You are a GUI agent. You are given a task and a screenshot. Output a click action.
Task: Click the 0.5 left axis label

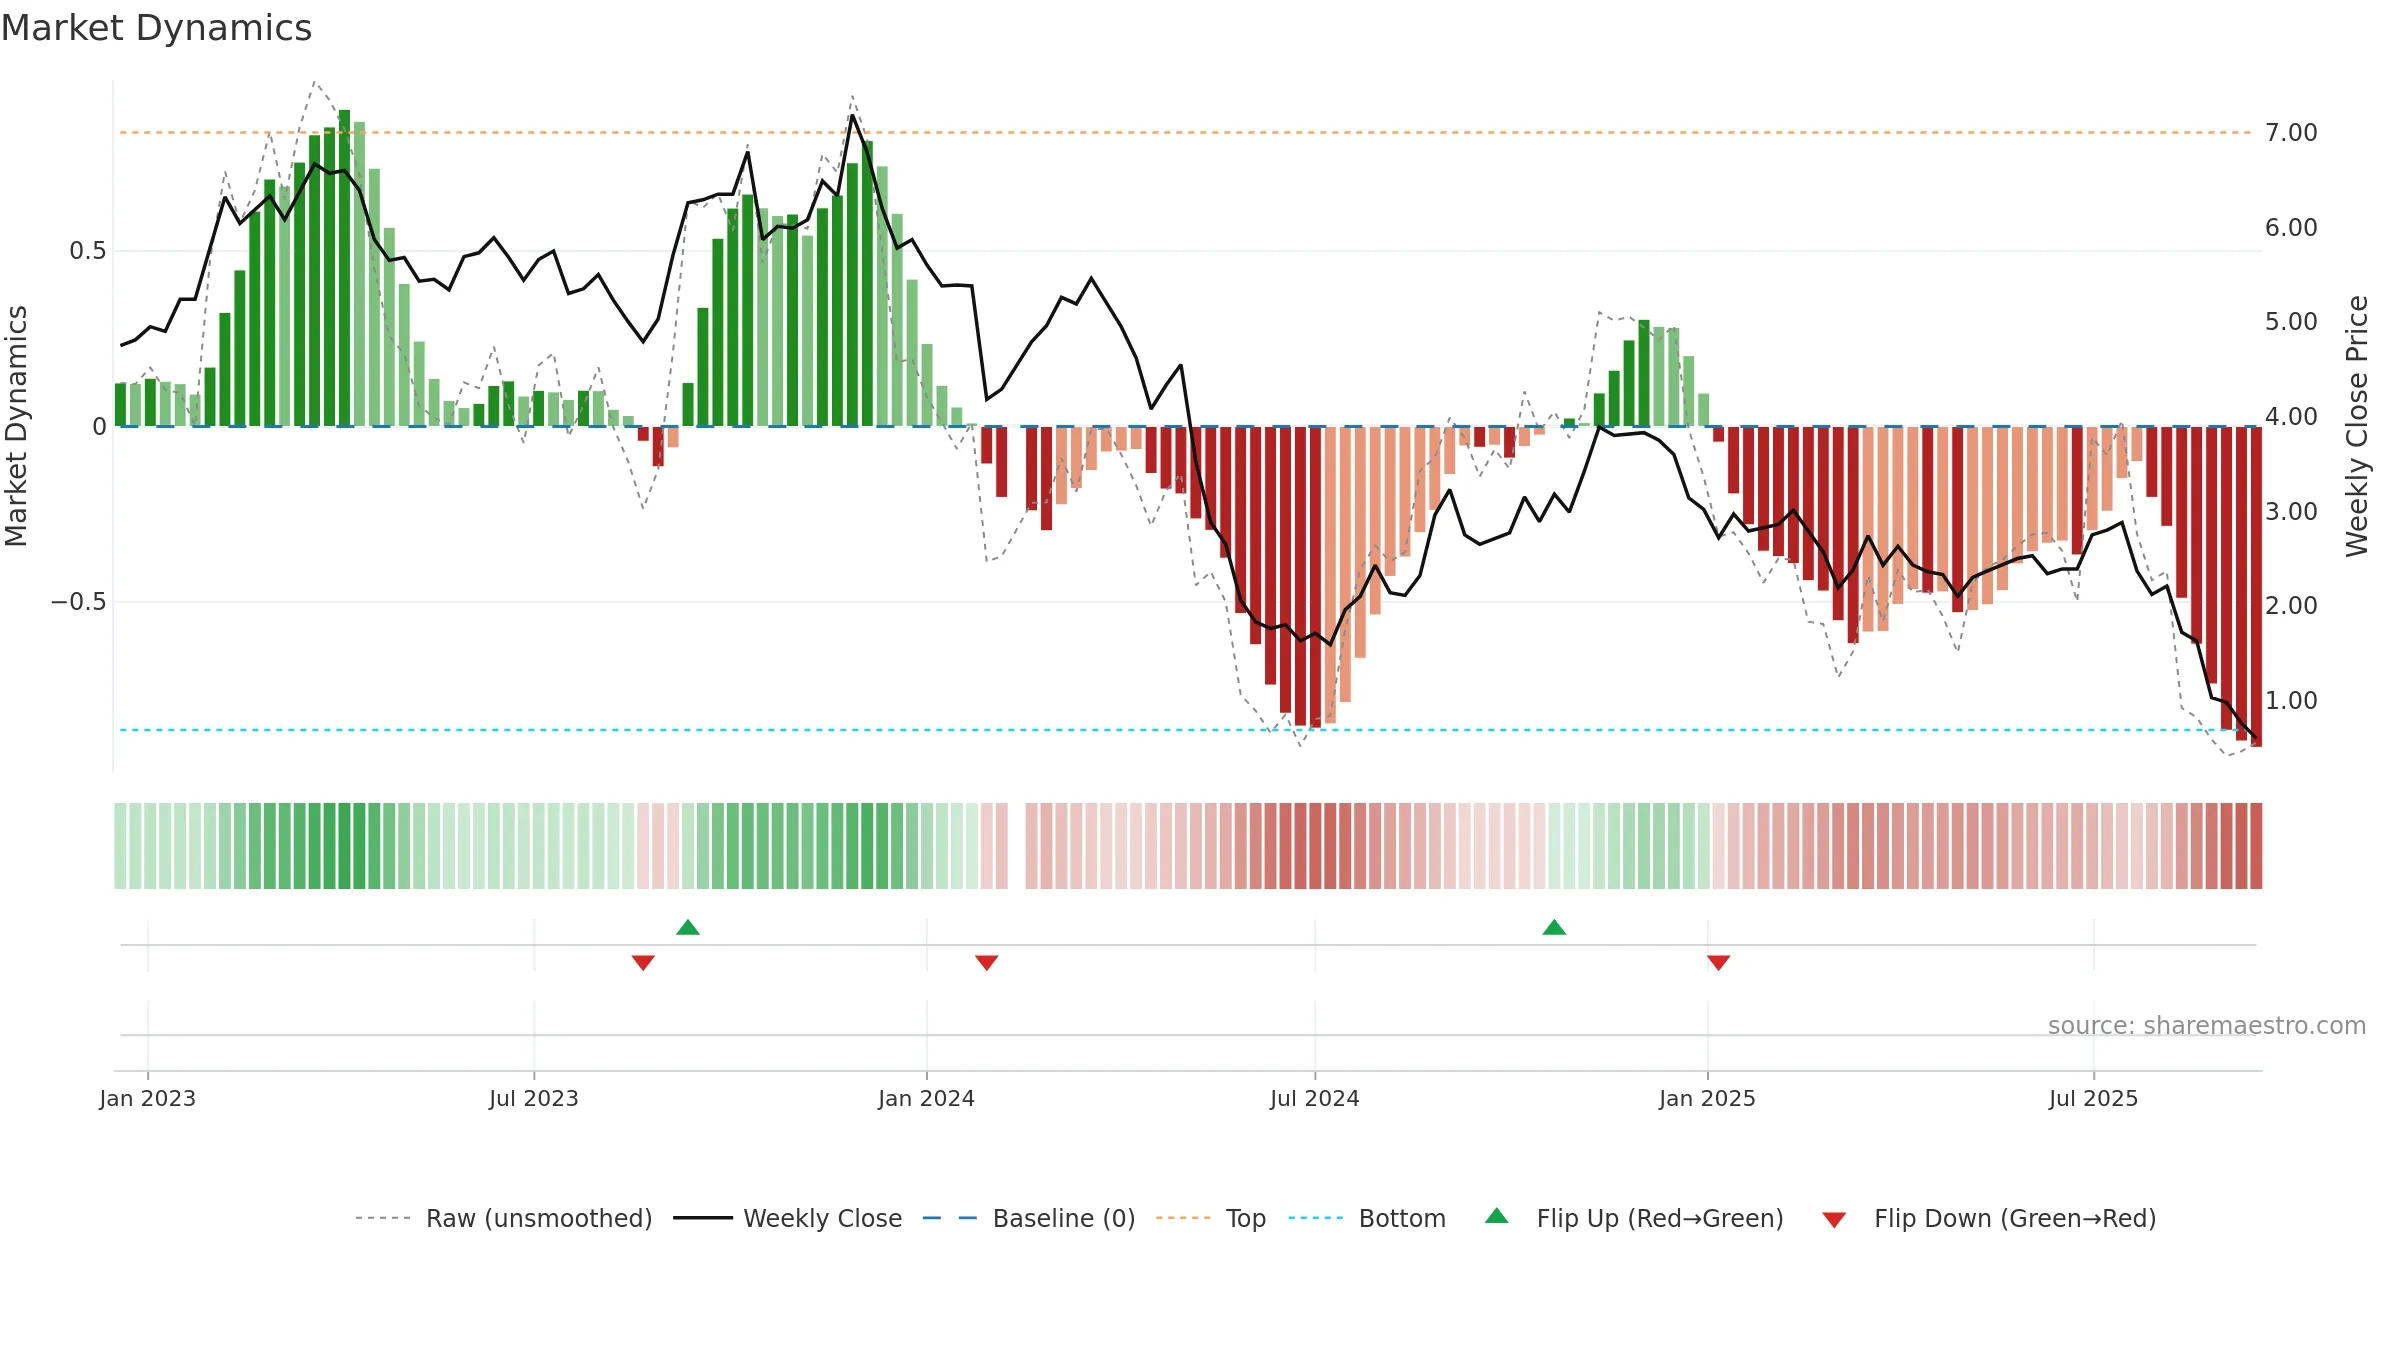click(88, 251)
